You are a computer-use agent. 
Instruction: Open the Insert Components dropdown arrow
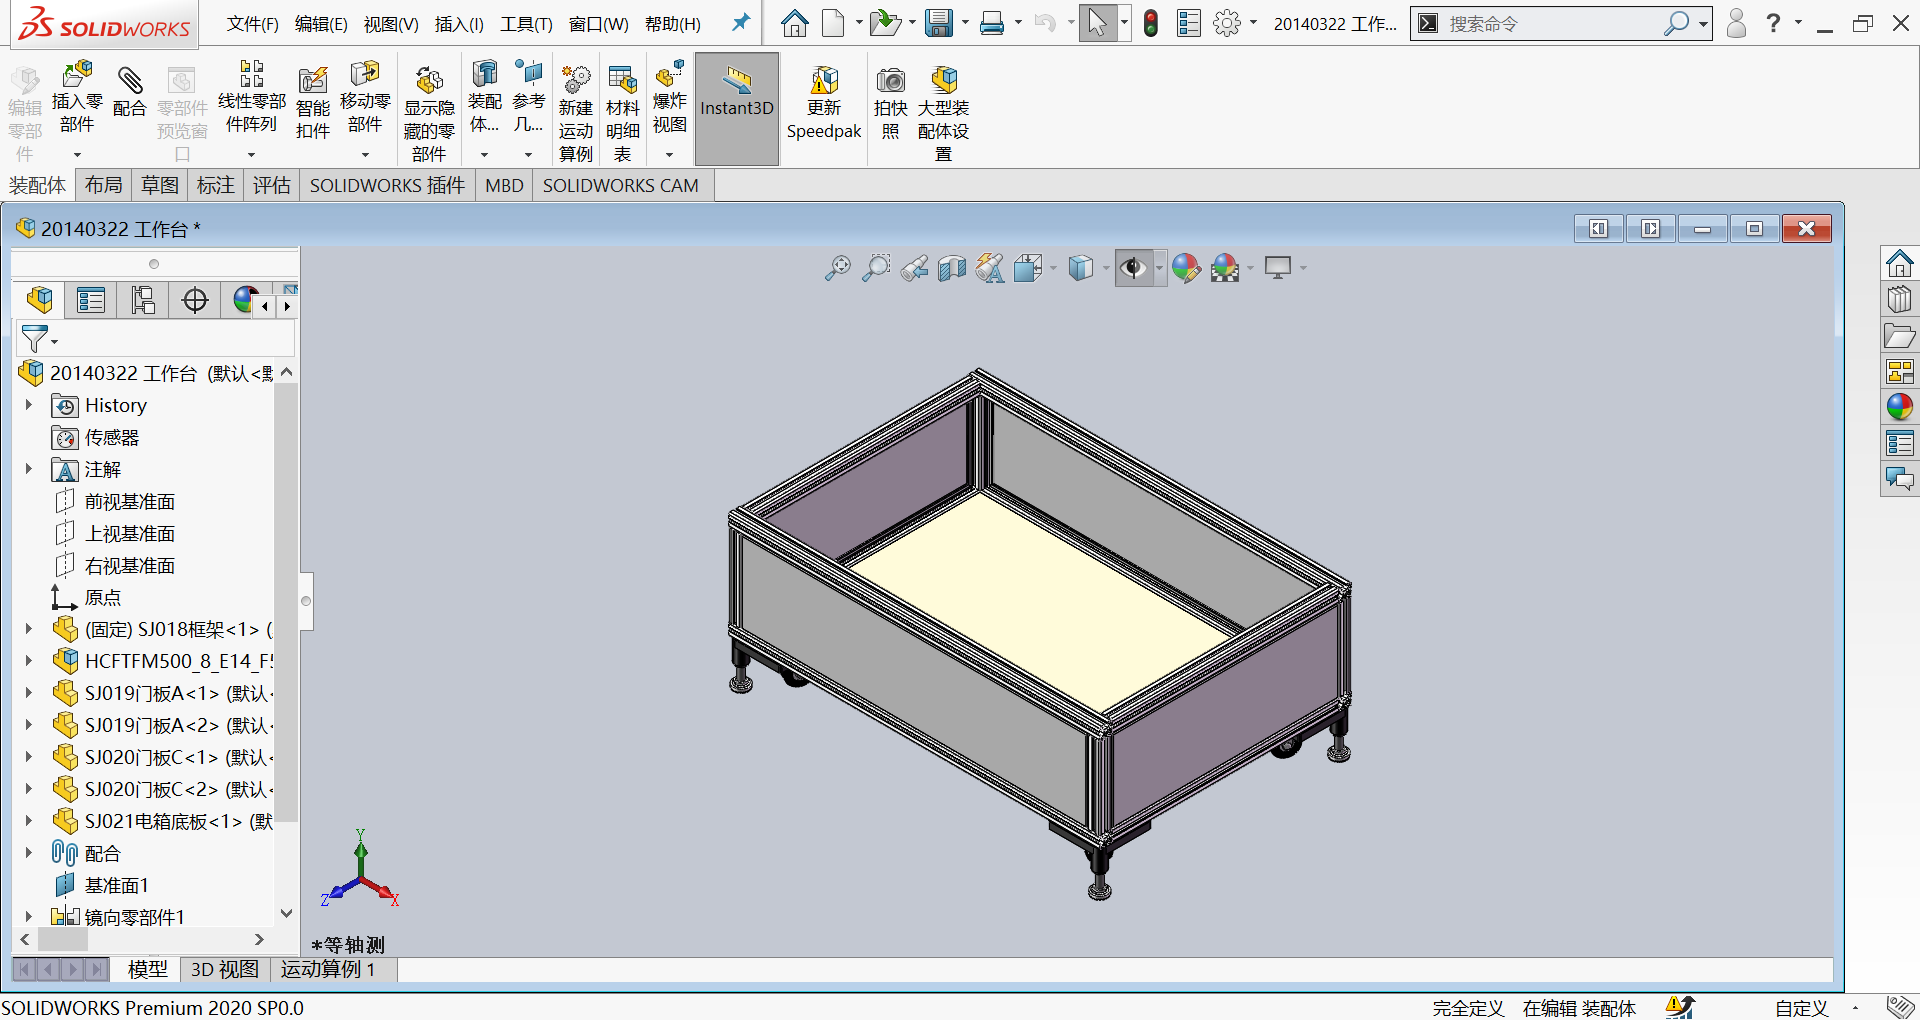[x=77, y=155]
